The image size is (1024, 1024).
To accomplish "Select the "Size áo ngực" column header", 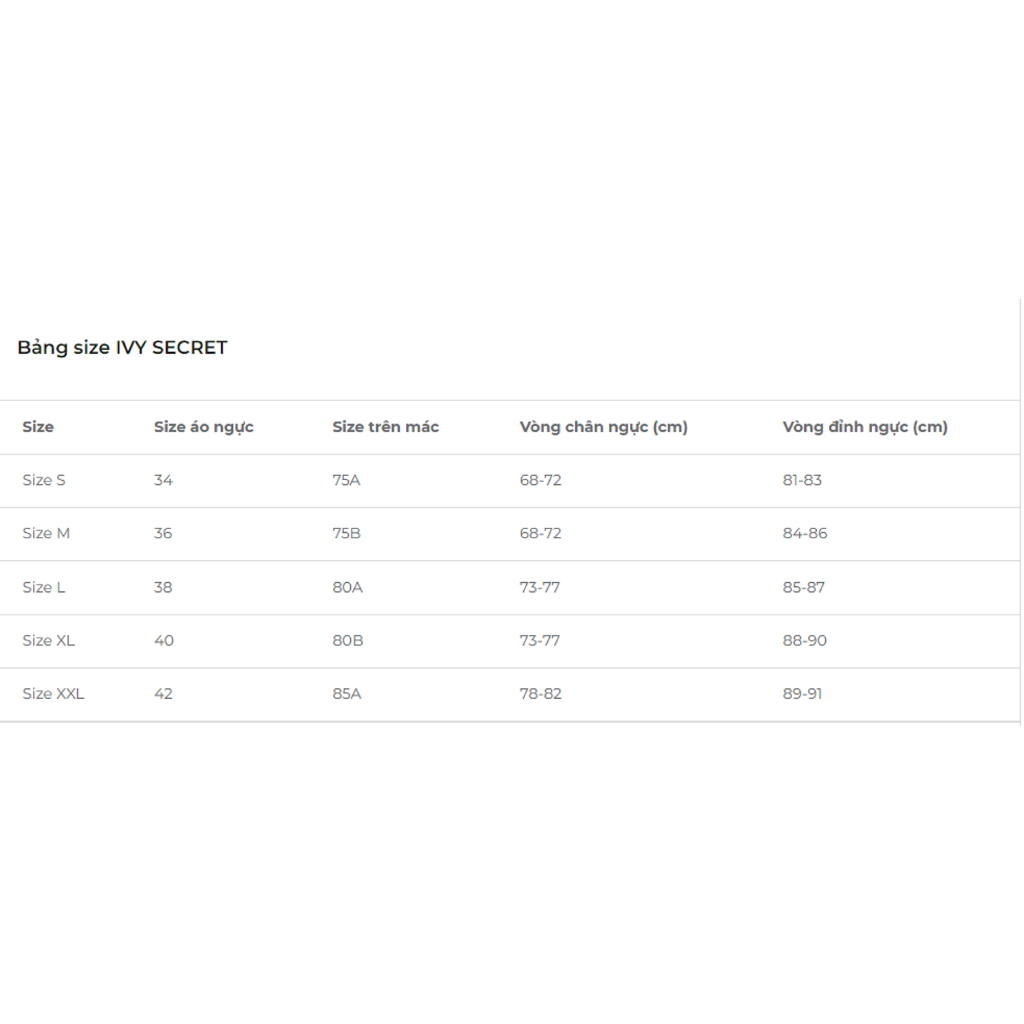I will pyautogui.click(x=204, y=427).
